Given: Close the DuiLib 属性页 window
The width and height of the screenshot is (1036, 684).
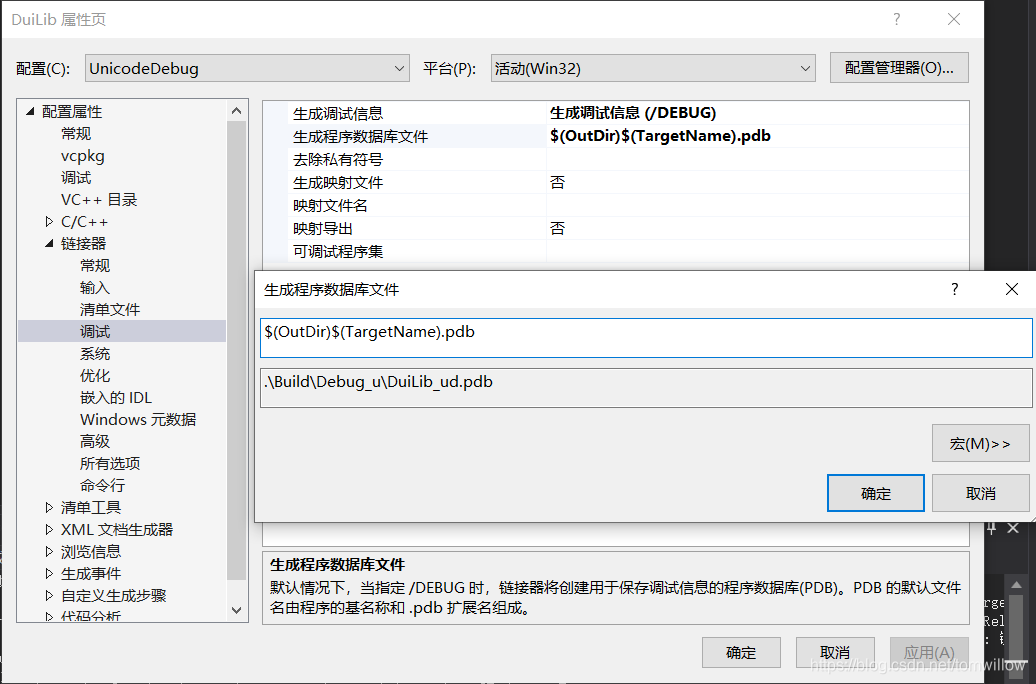Looking at the screenshot, I should [954, 19].
